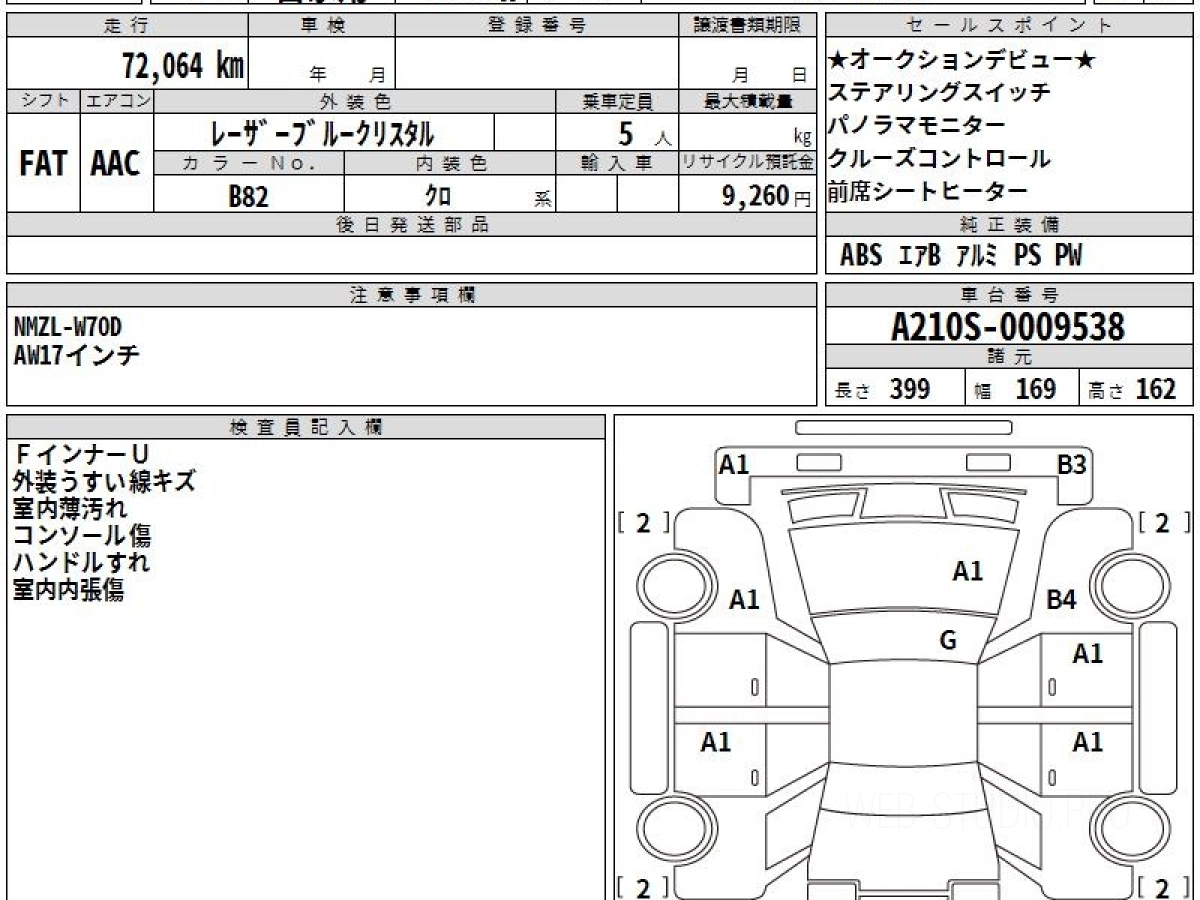Select color number B82

click(x=249, y=196)
